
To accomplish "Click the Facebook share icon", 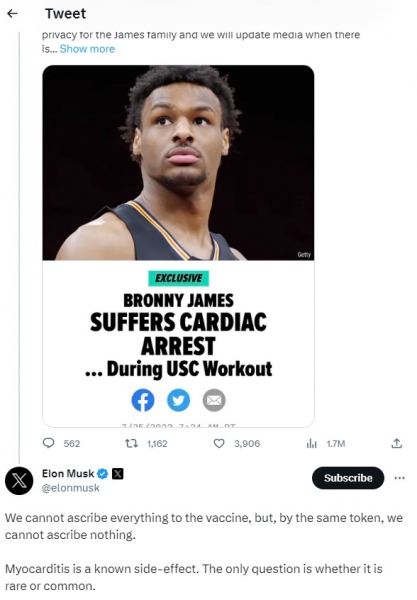I will [143, 400].
